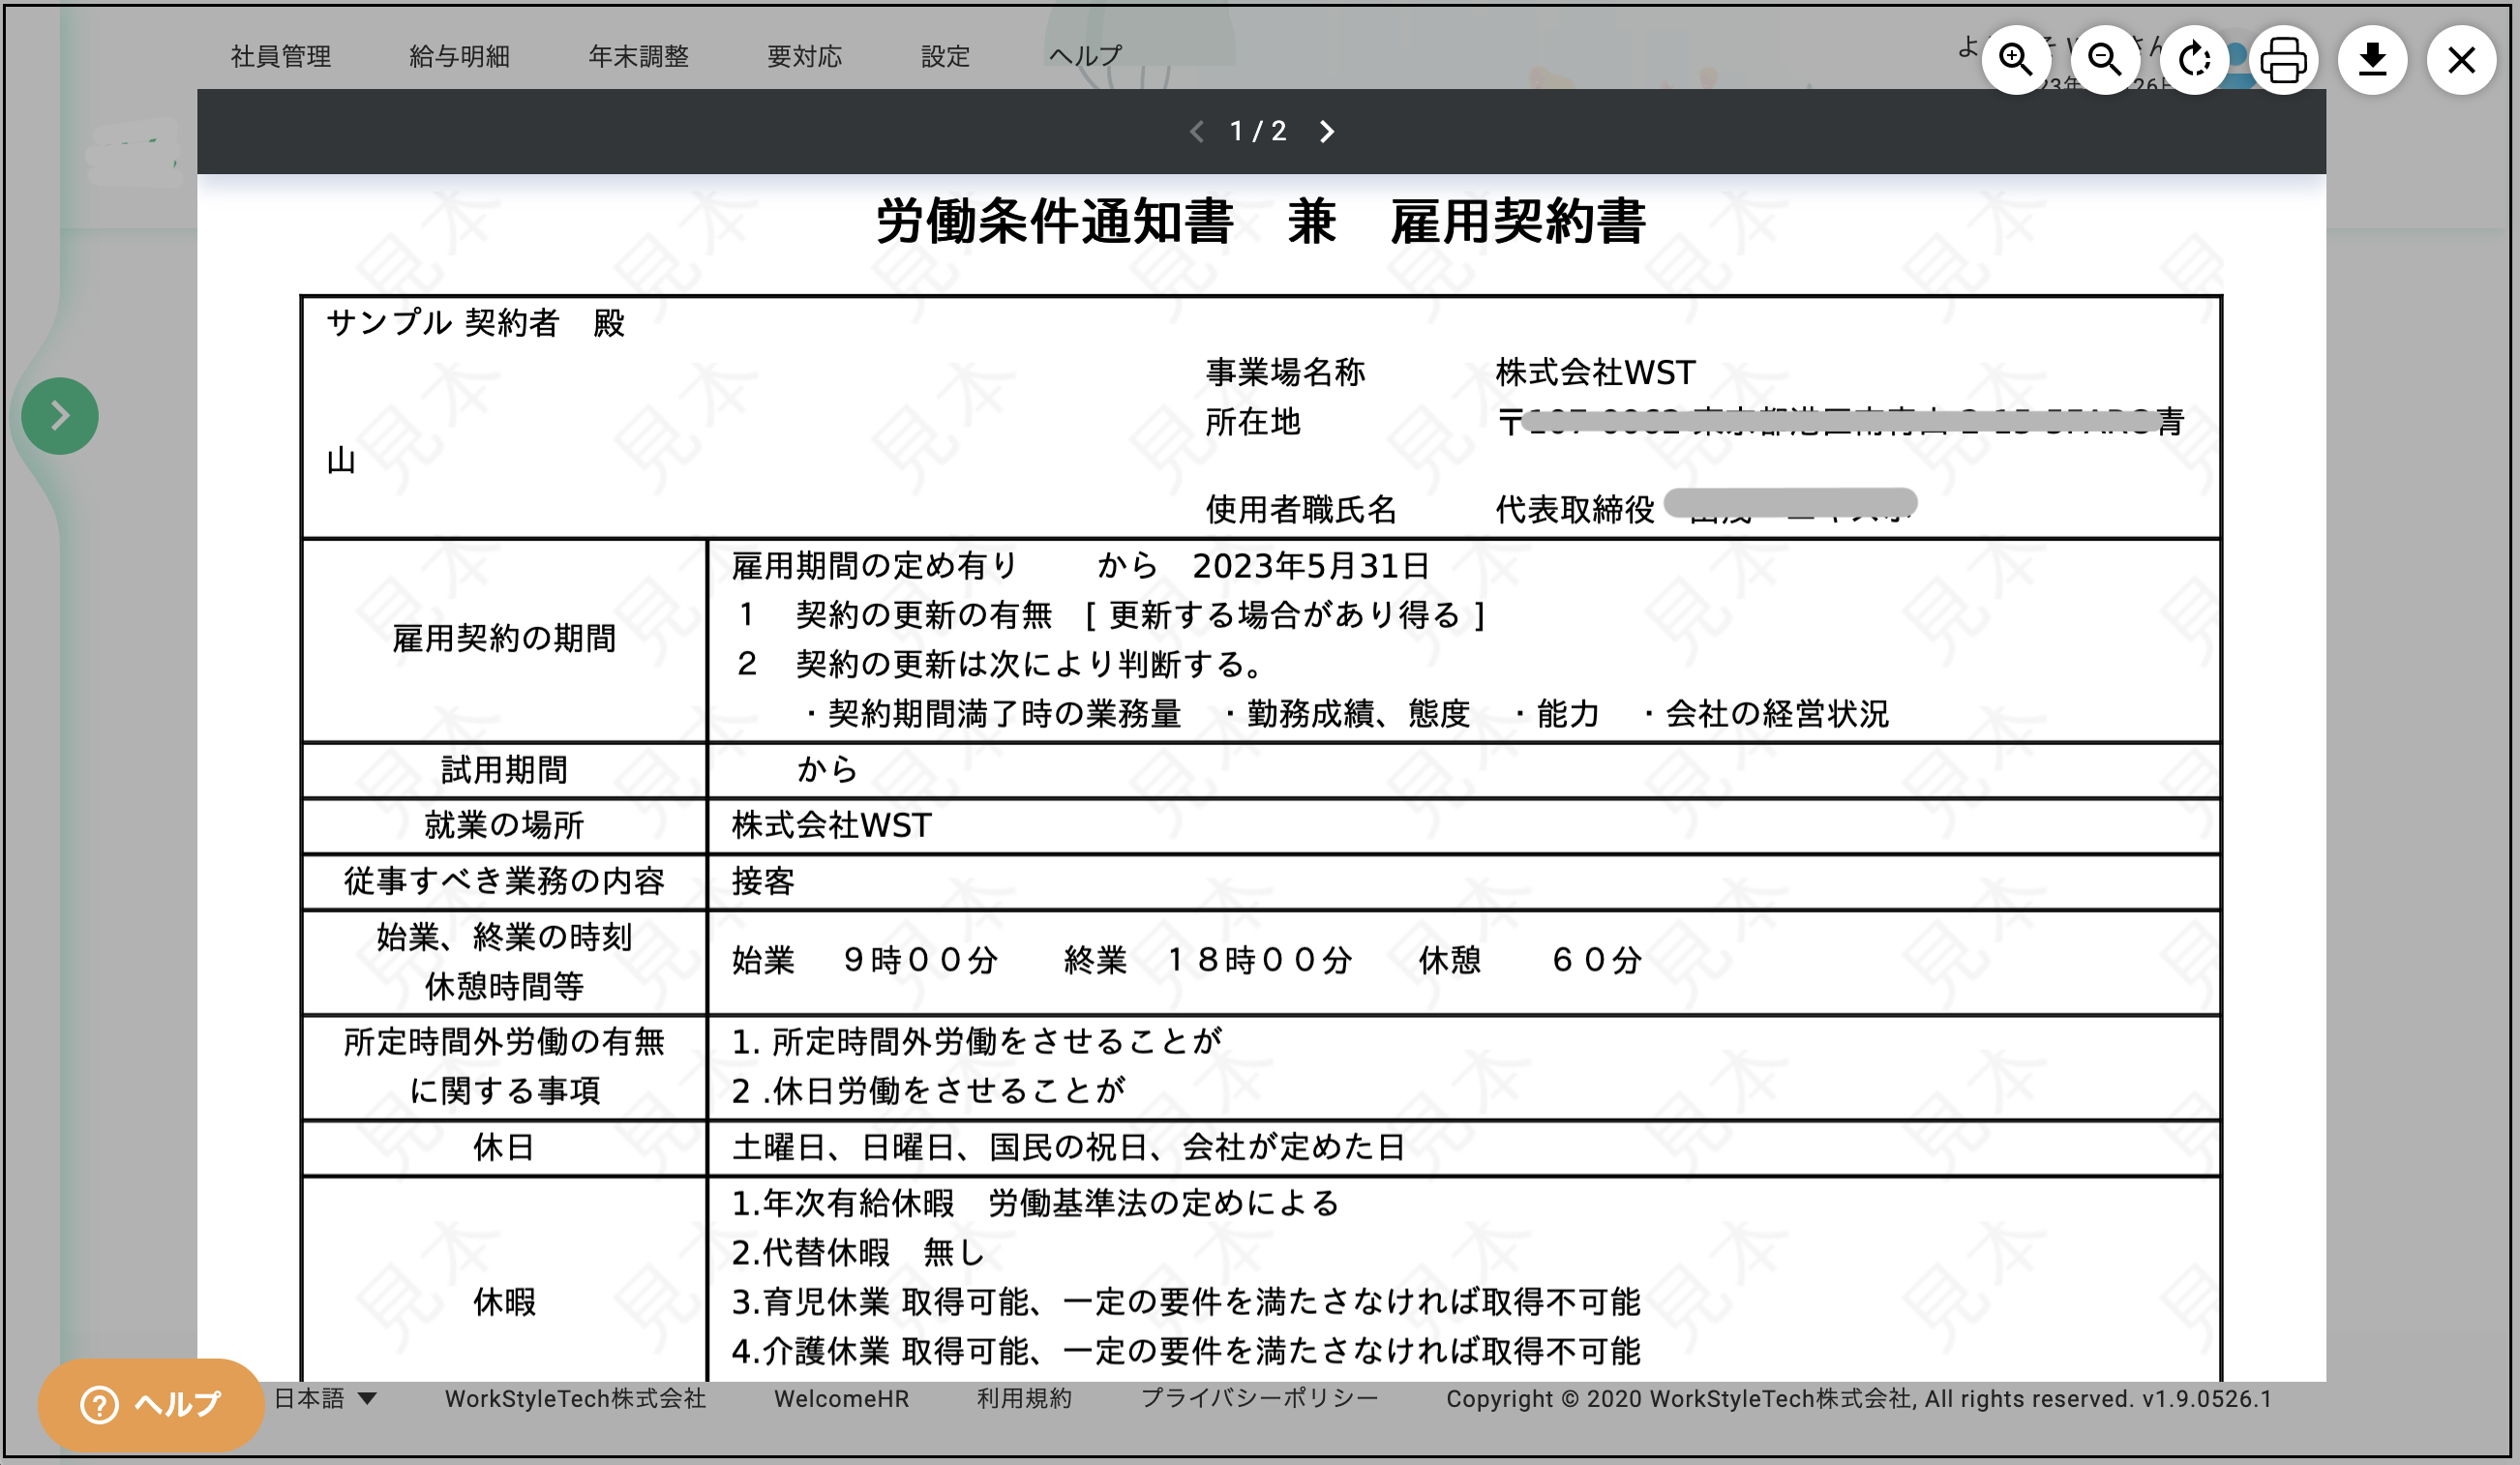Open WelcomeHR footer link

tap(841, 1398)
